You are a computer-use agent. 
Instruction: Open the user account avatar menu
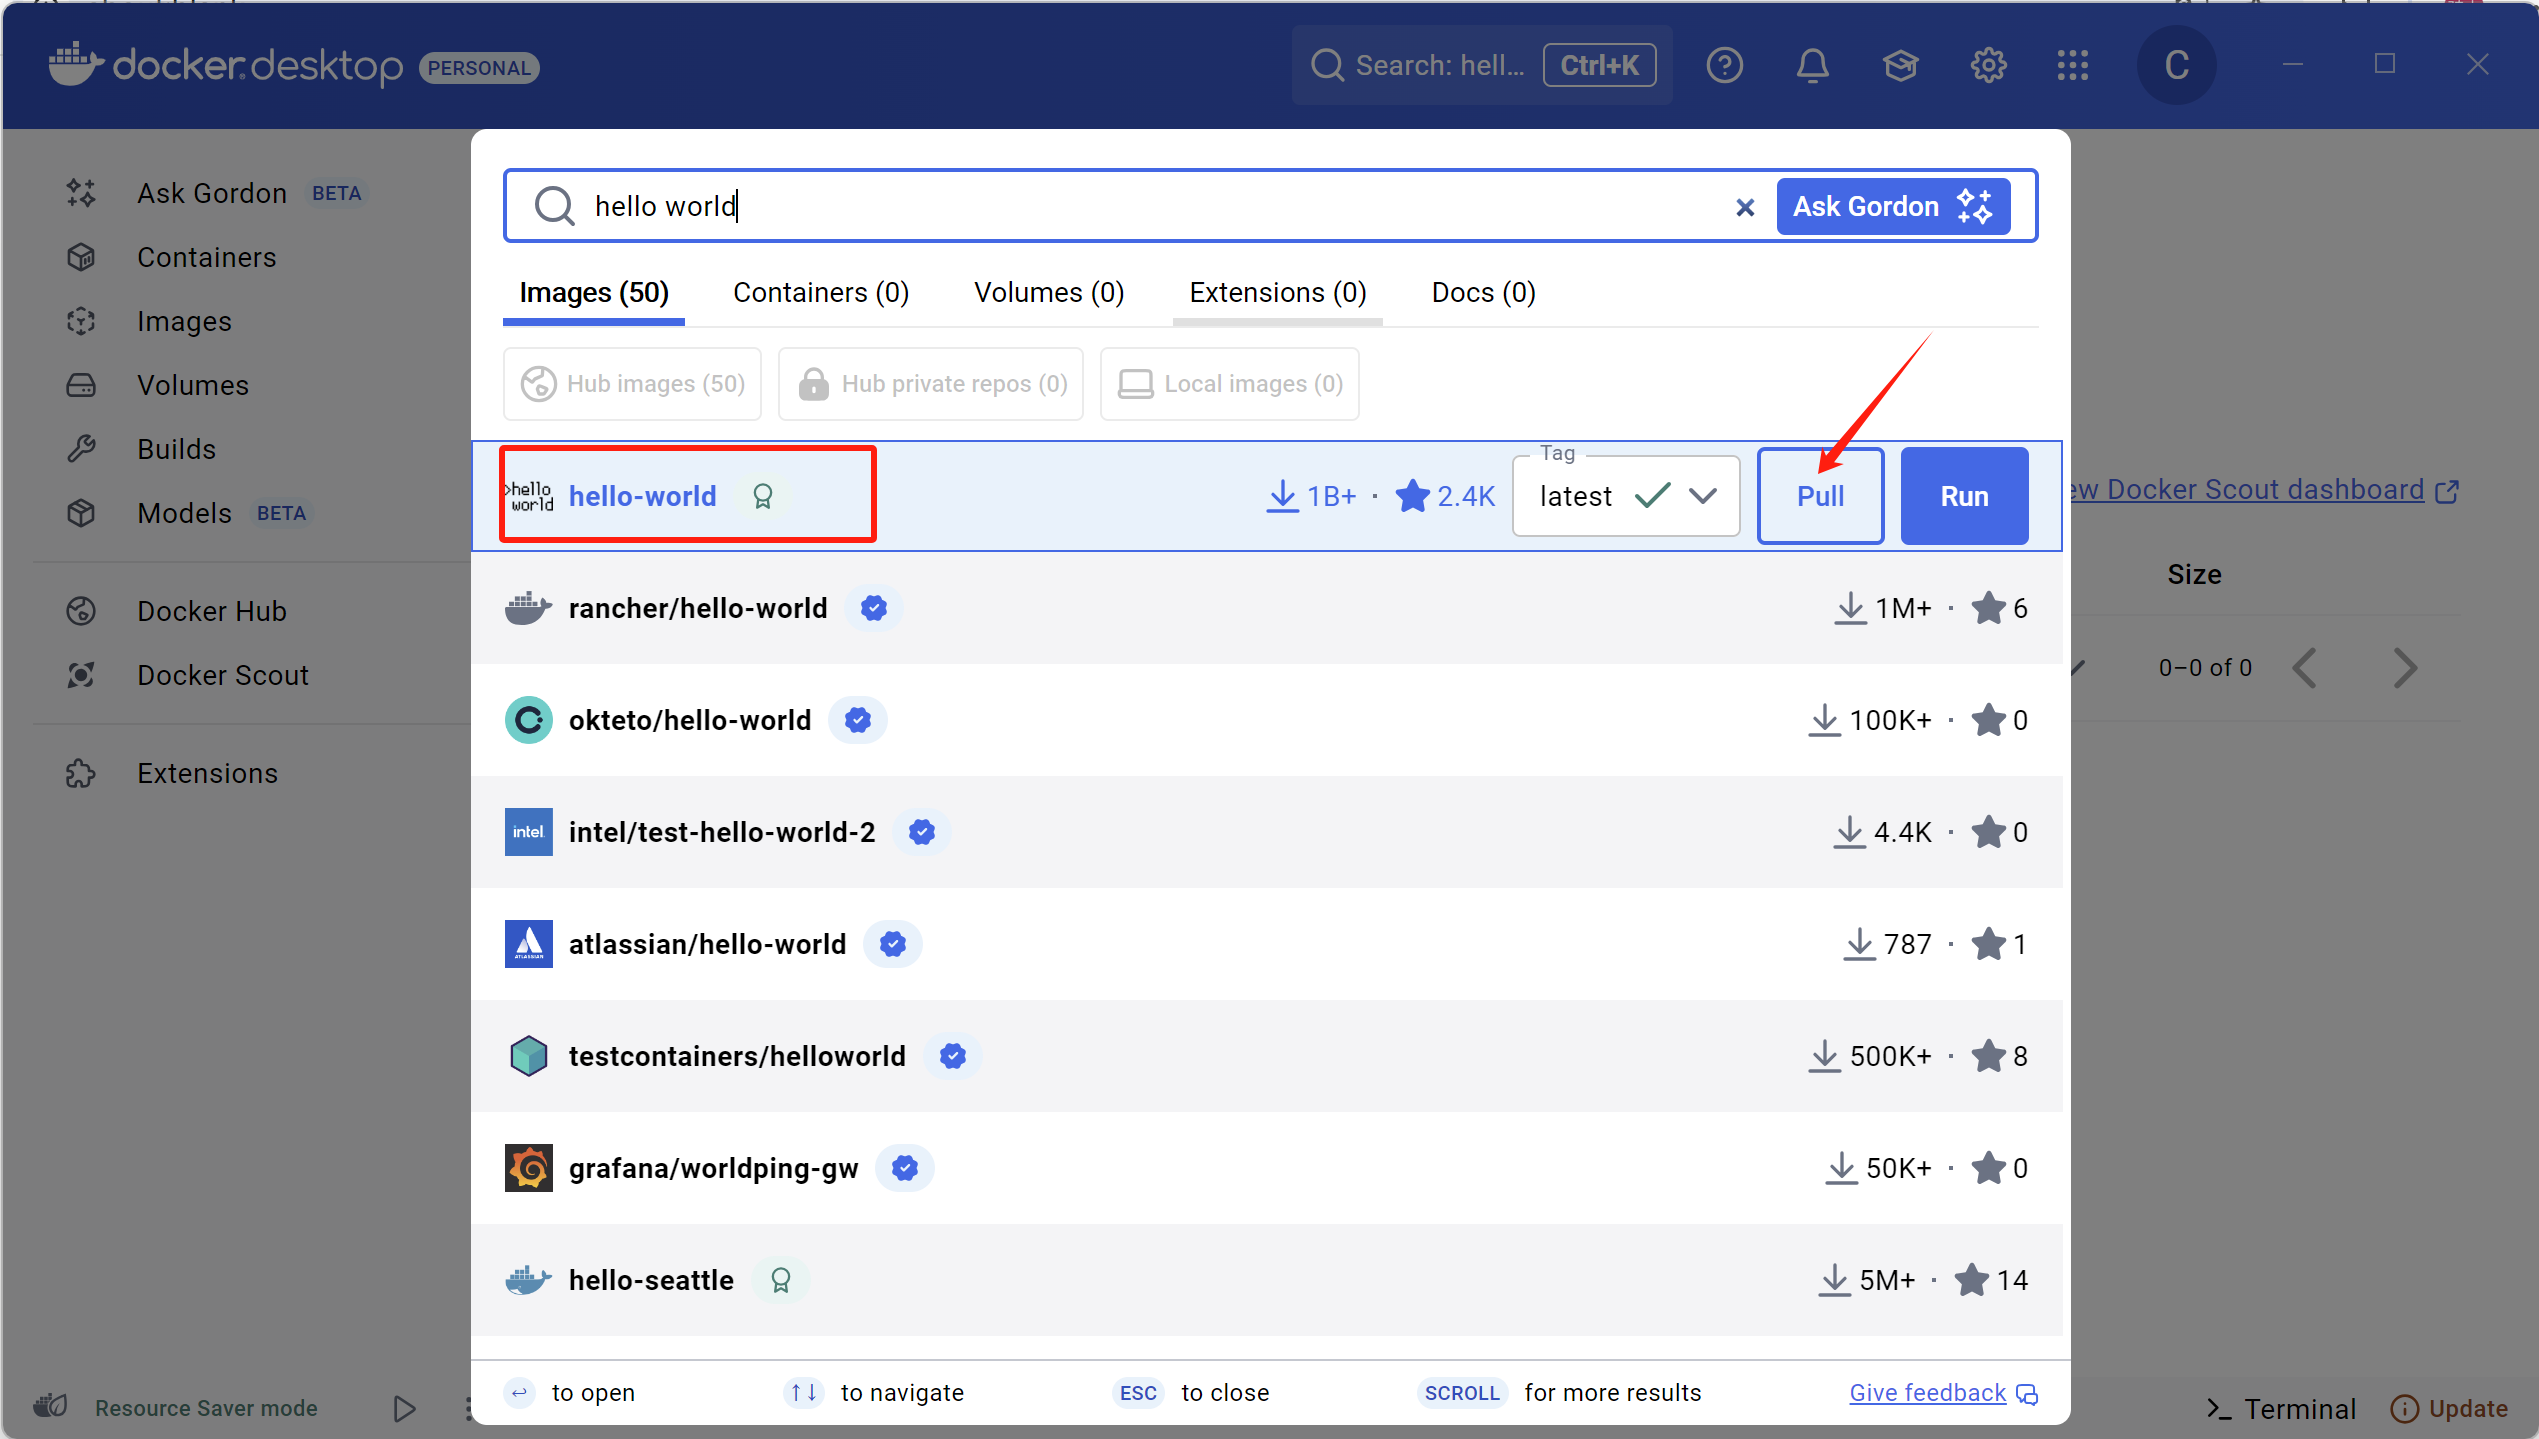[2176, 66]
